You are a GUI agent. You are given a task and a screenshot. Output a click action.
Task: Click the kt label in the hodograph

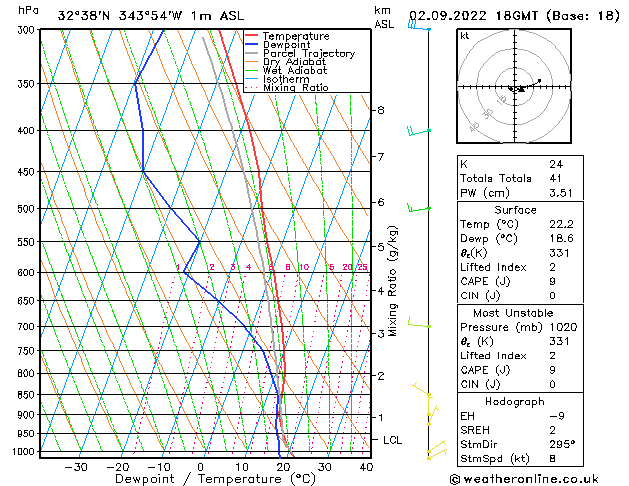click(x=465, y=35)
